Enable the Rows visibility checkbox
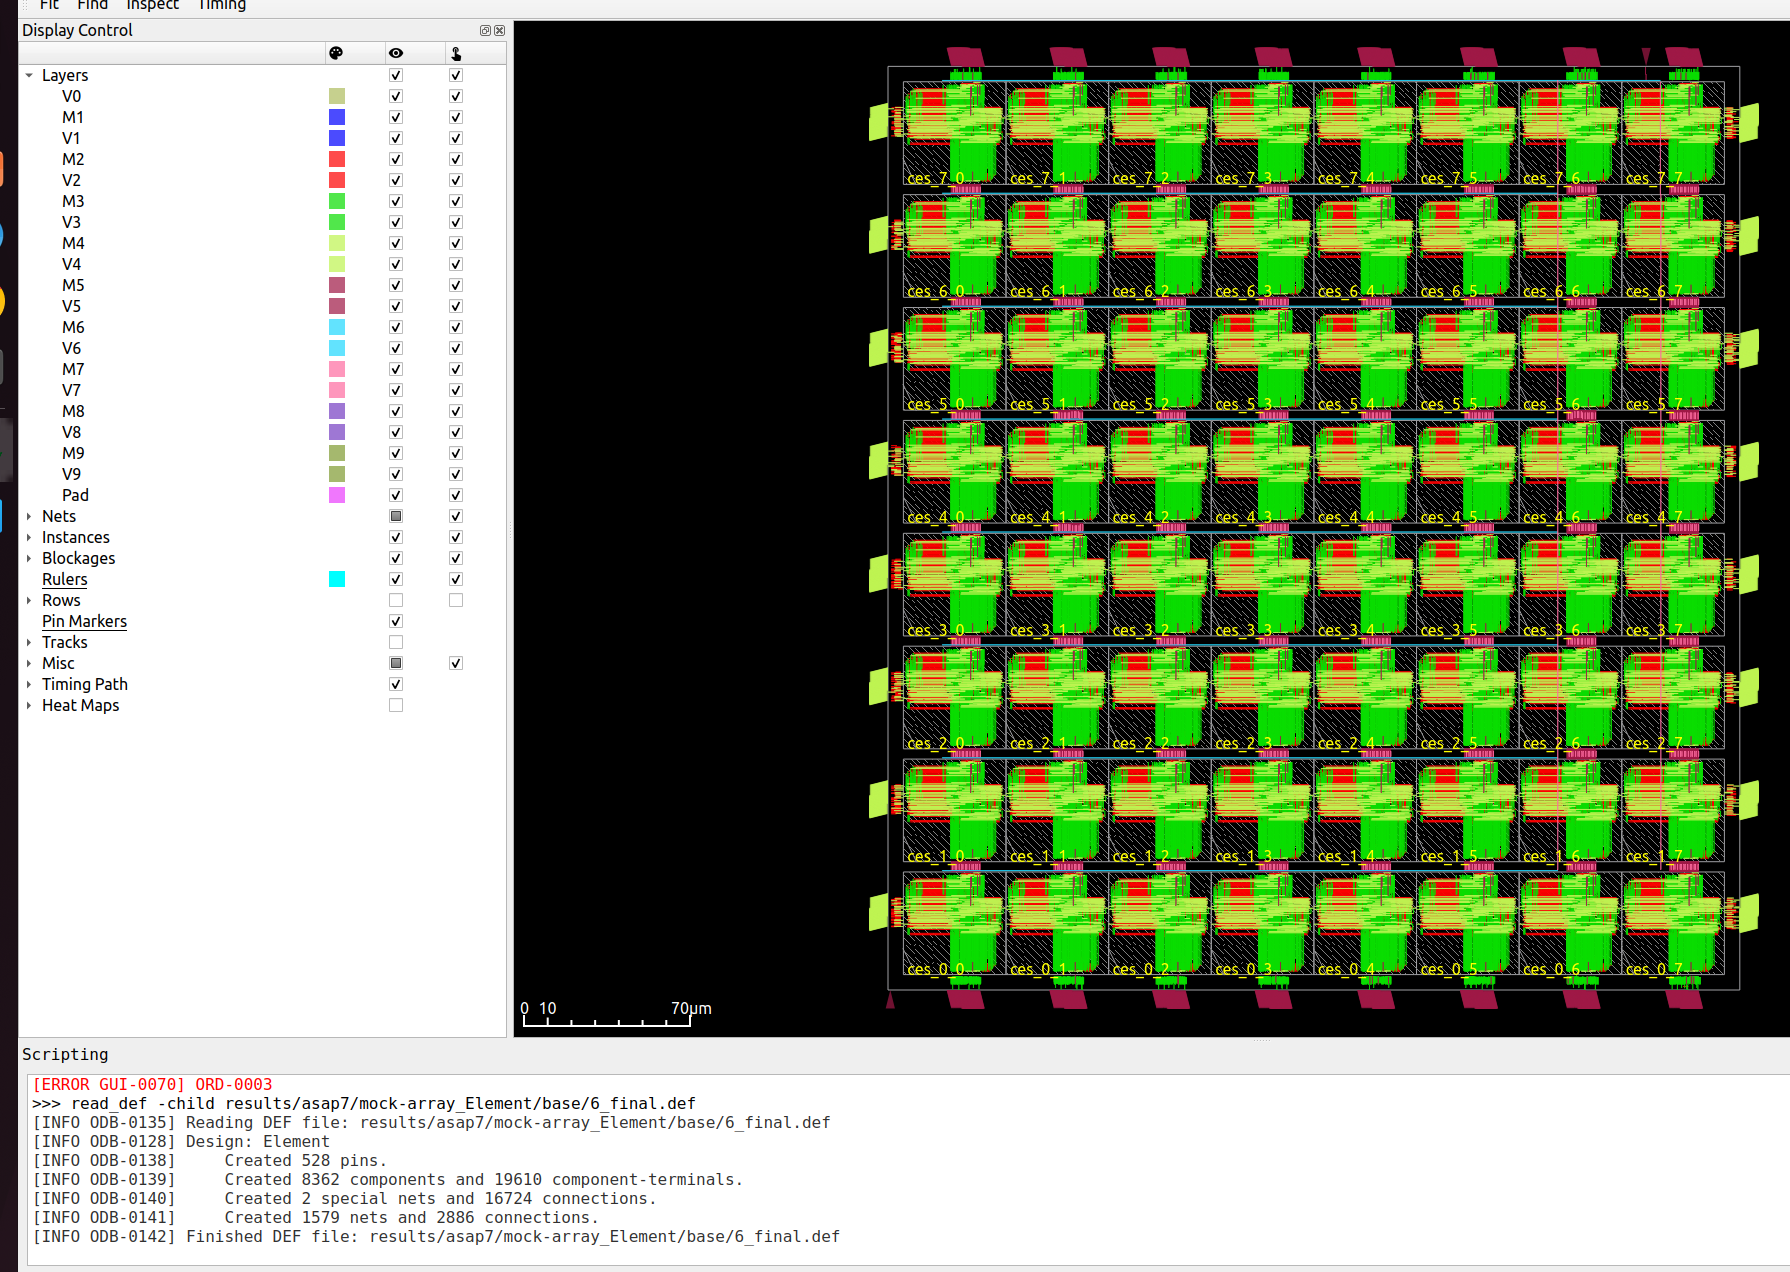The width and height of the screenshot is (1790, 1272). (x=396, y=600)
